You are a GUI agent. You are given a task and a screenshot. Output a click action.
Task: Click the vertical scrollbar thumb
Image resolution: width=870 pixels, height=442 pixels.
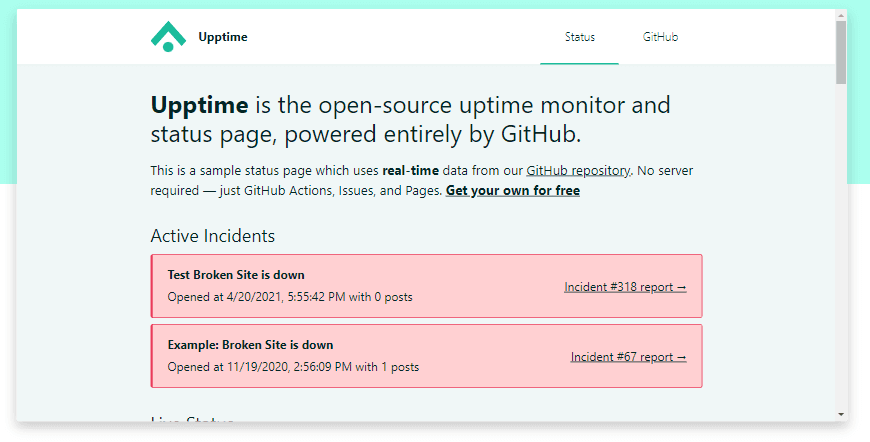click(841, 50)
